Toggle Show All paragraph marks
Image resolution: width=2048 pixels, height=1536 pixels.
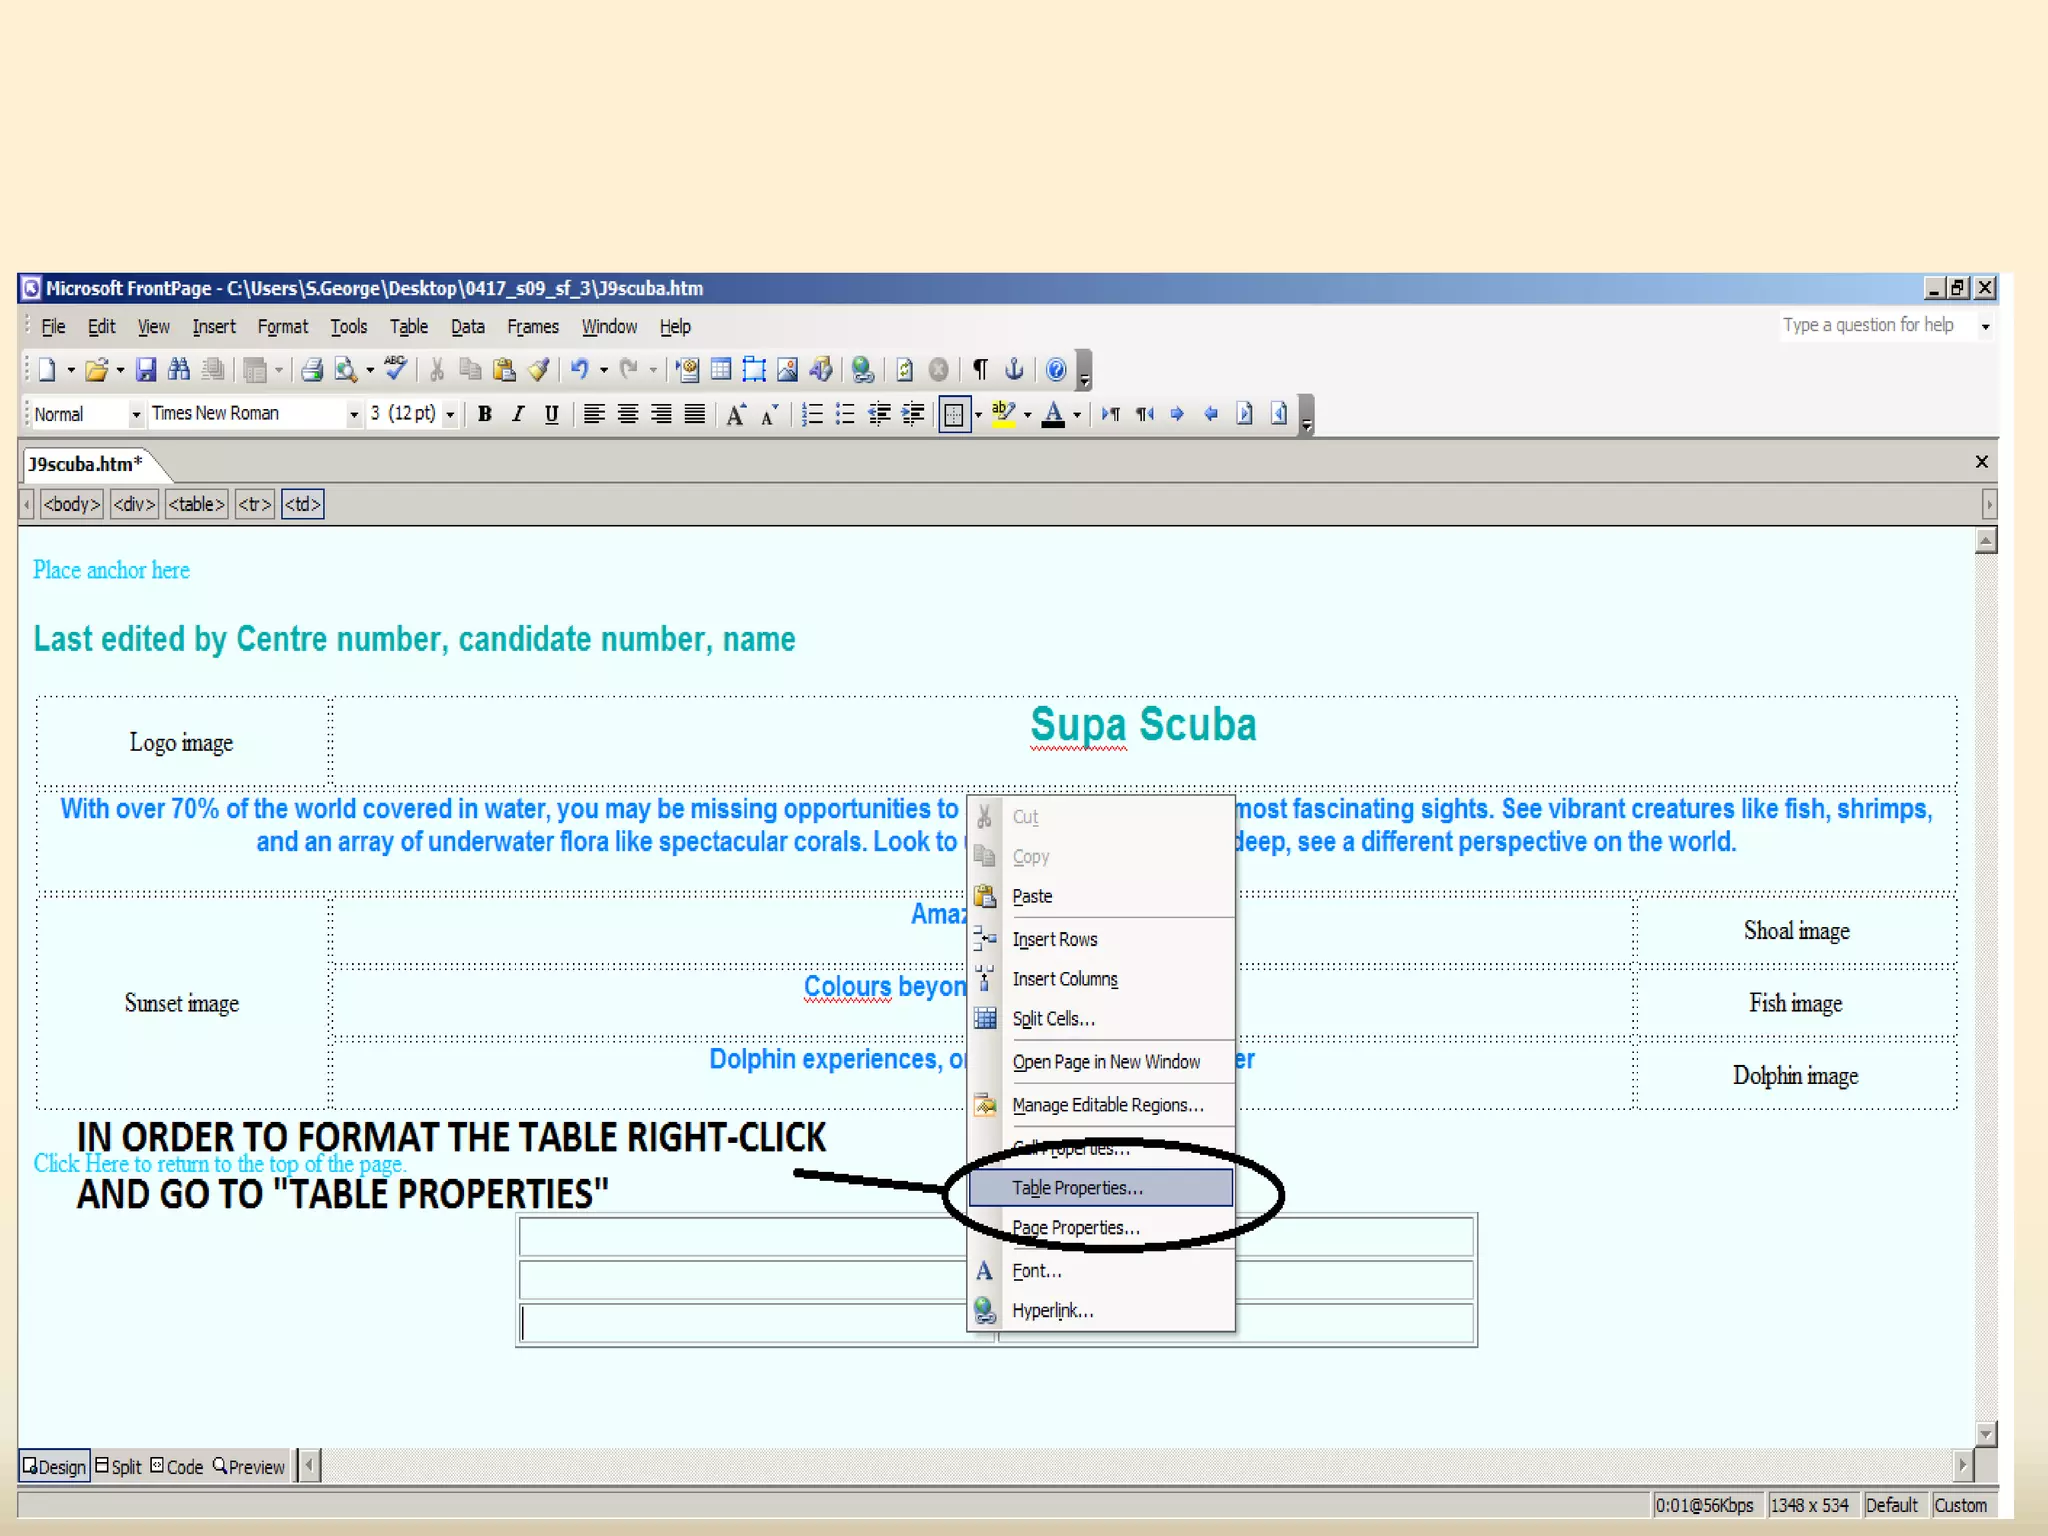click(x=981, y=370)
